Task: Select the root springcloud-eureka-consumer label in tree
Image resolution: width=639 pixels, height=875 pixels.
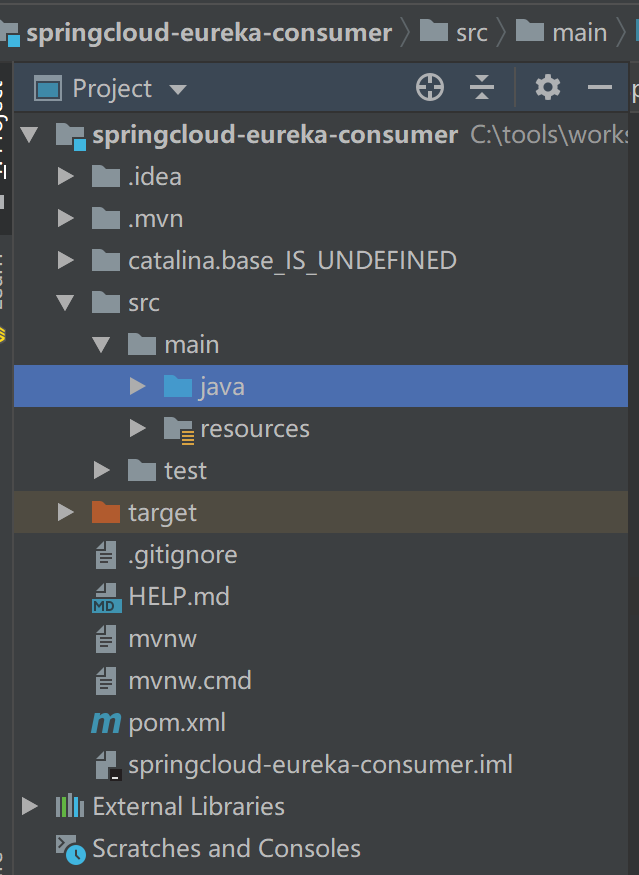Action: [x=275, y=136]
